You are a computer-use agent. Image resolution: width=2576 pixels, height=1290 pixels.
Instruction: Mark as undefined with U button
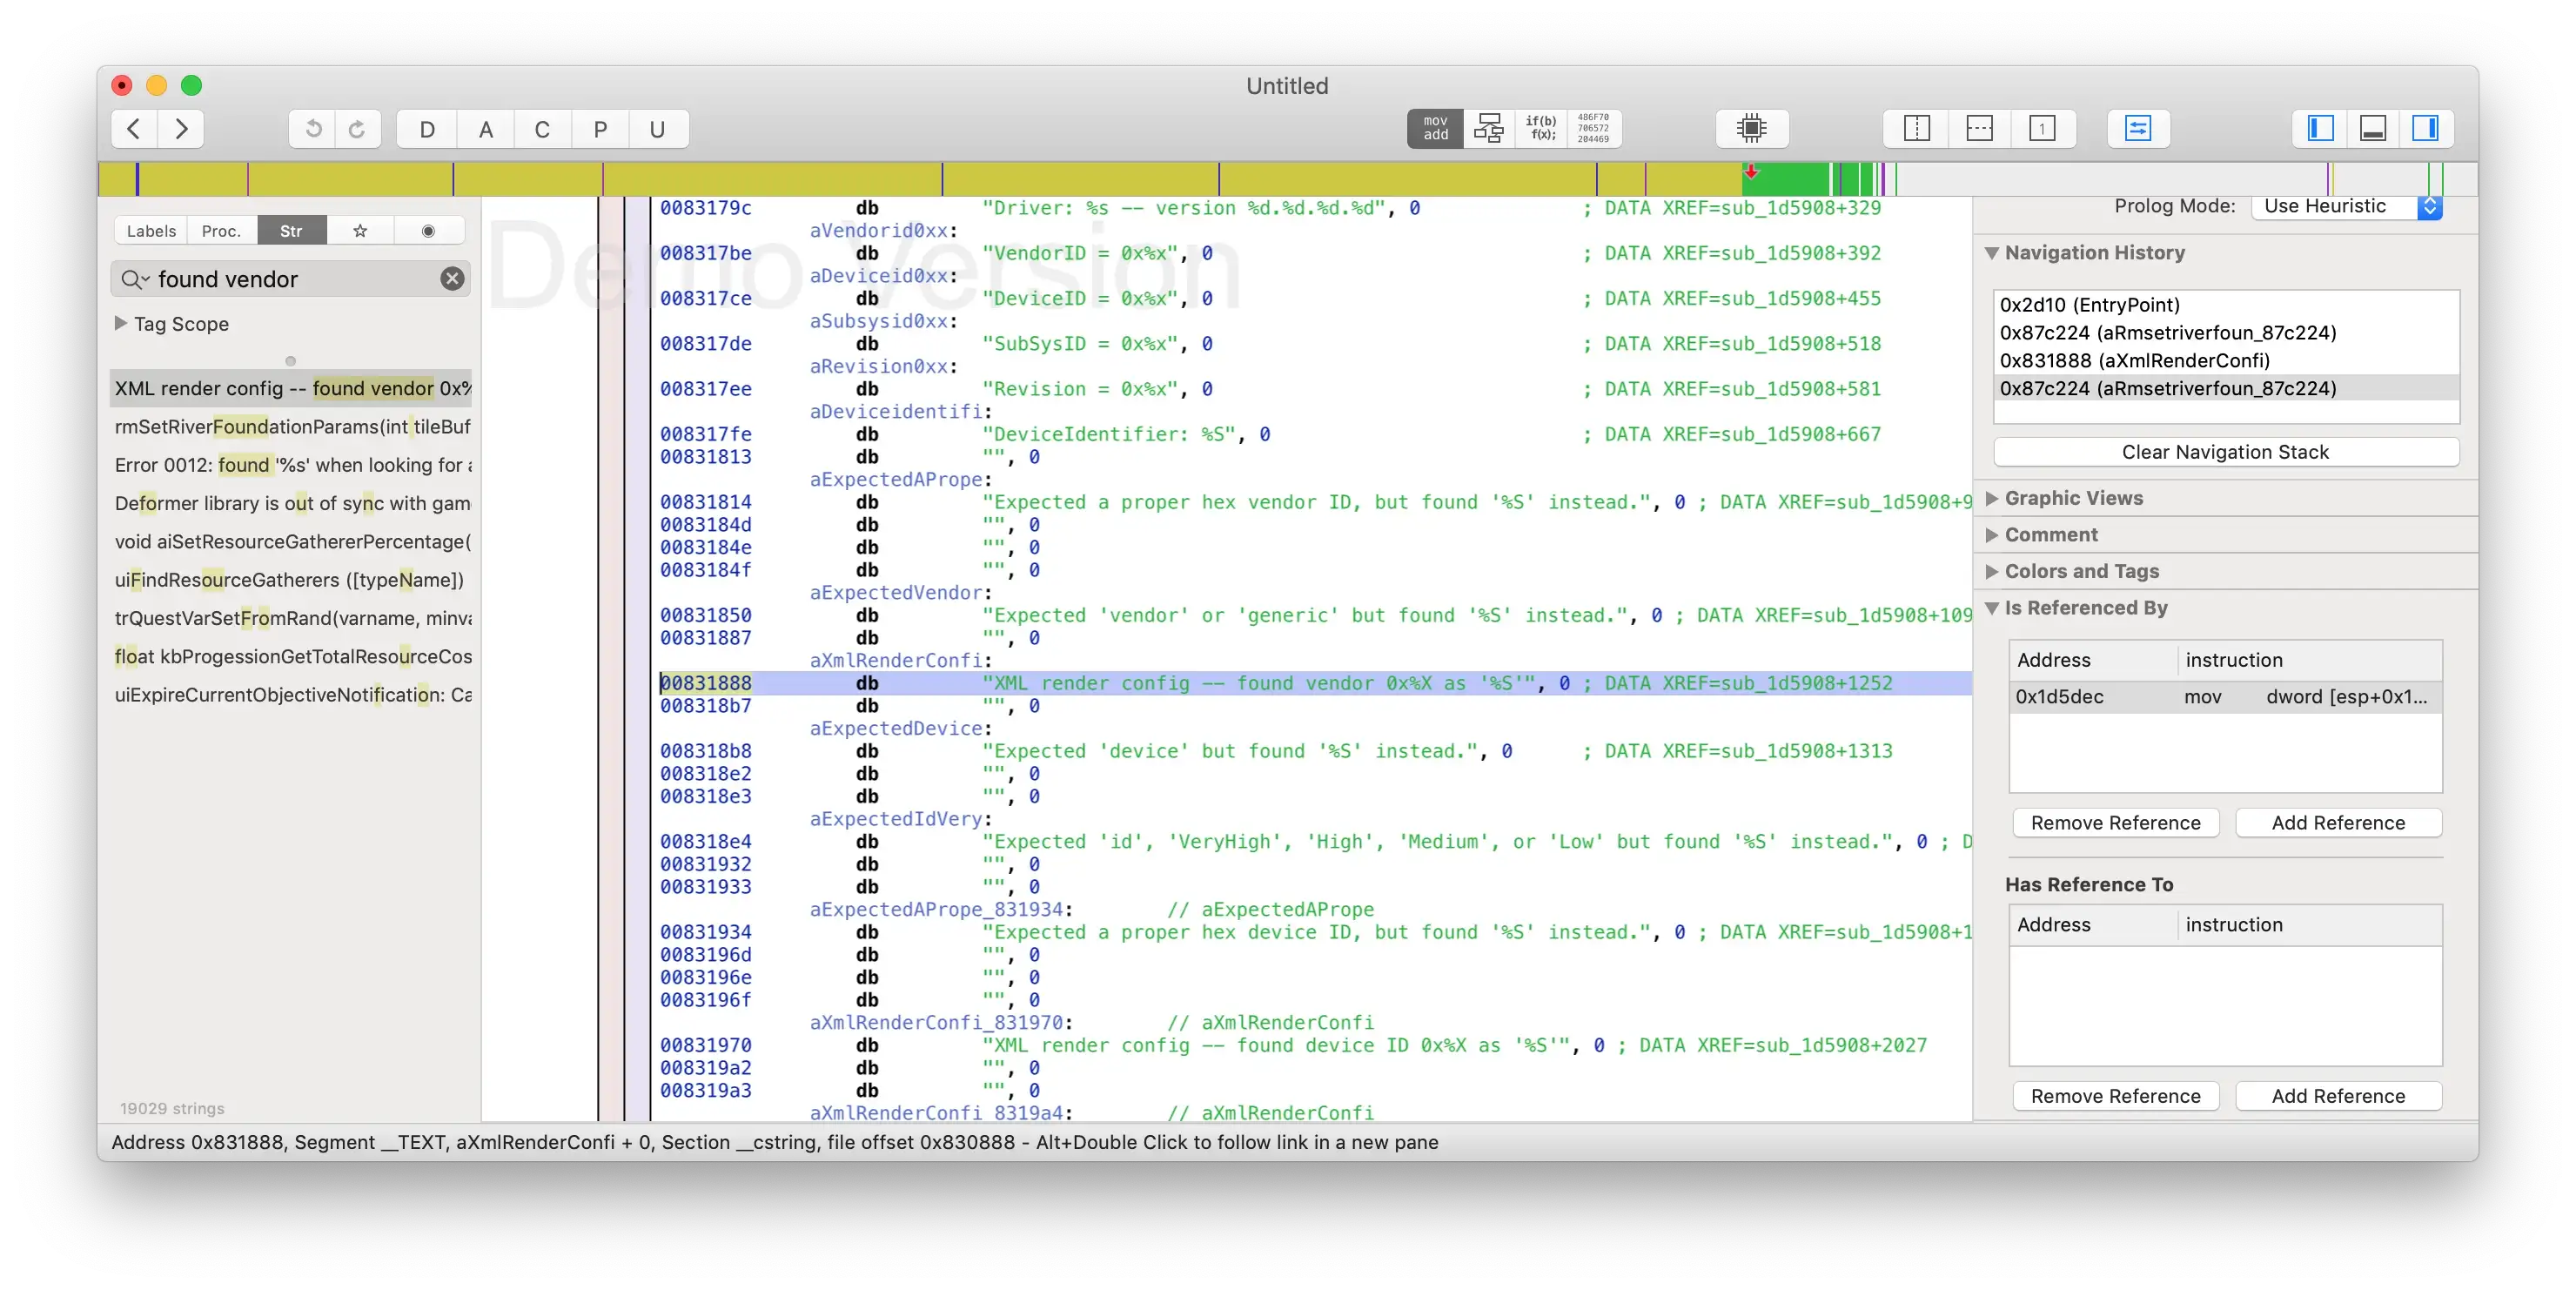(657, 129)
